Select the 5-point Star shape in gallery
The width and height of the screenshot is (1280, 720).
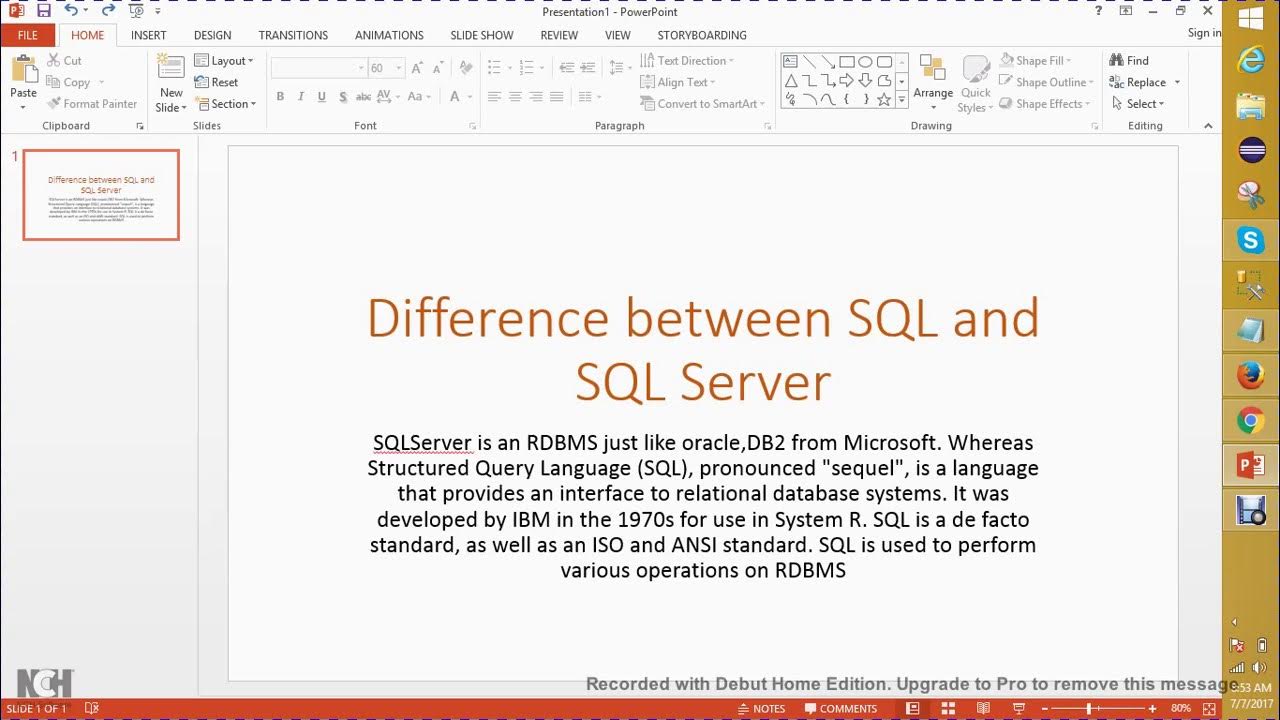(884, 99)
